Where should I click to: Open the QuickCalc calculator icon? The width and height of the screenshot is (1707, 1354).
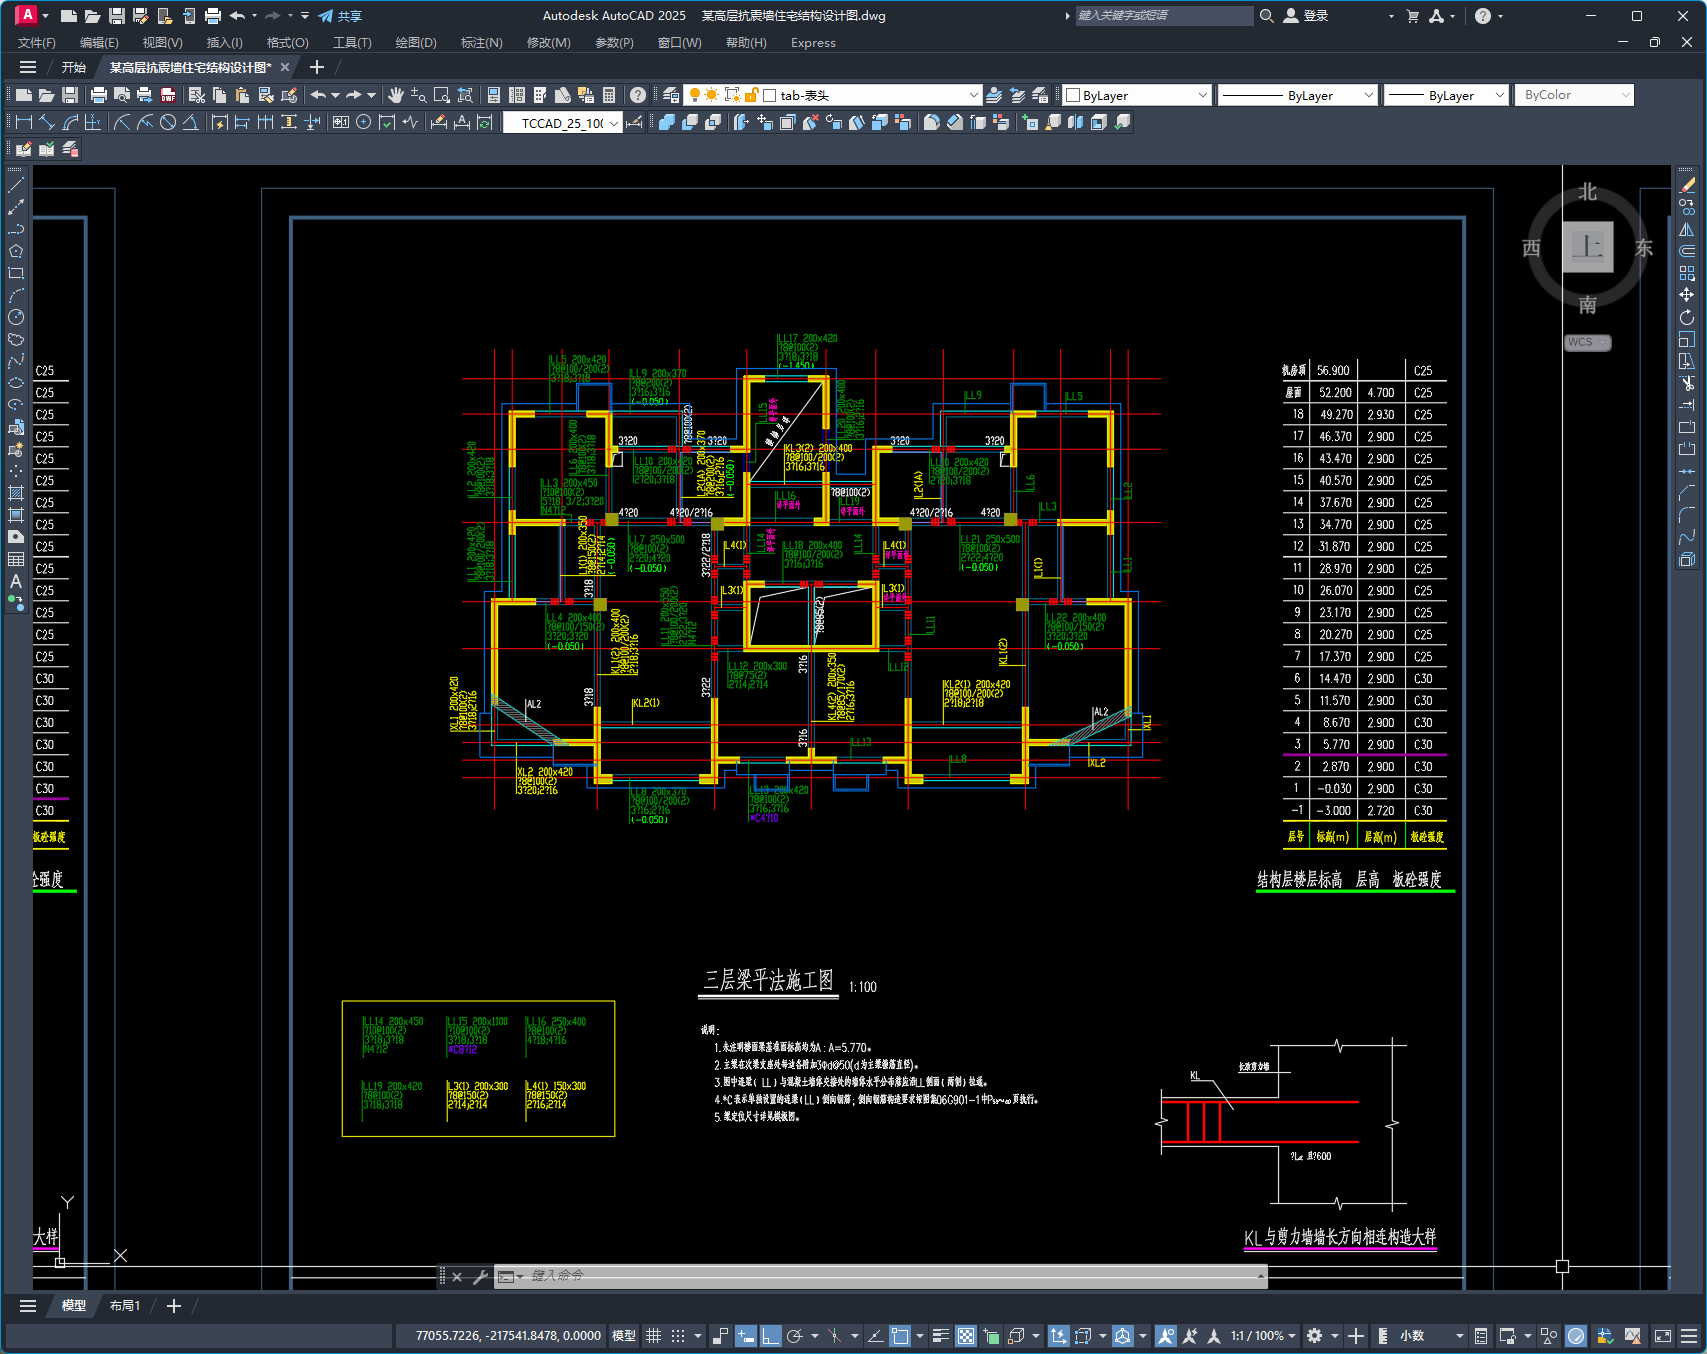click(609, 95)
